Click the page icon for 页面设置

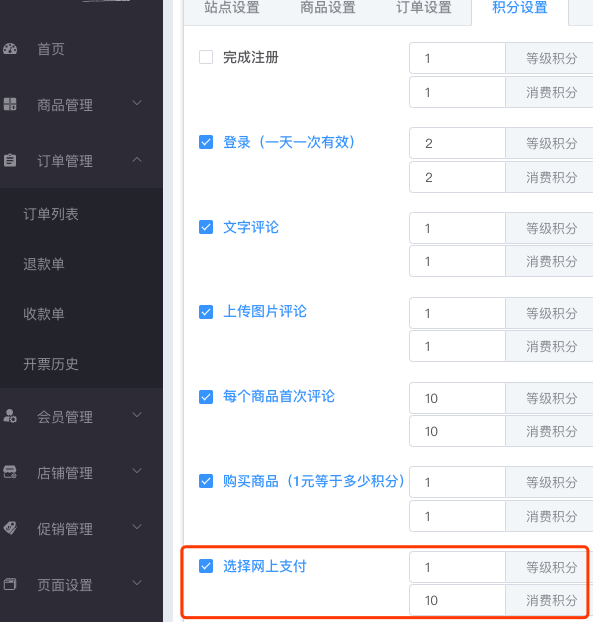tap(10, 584)
